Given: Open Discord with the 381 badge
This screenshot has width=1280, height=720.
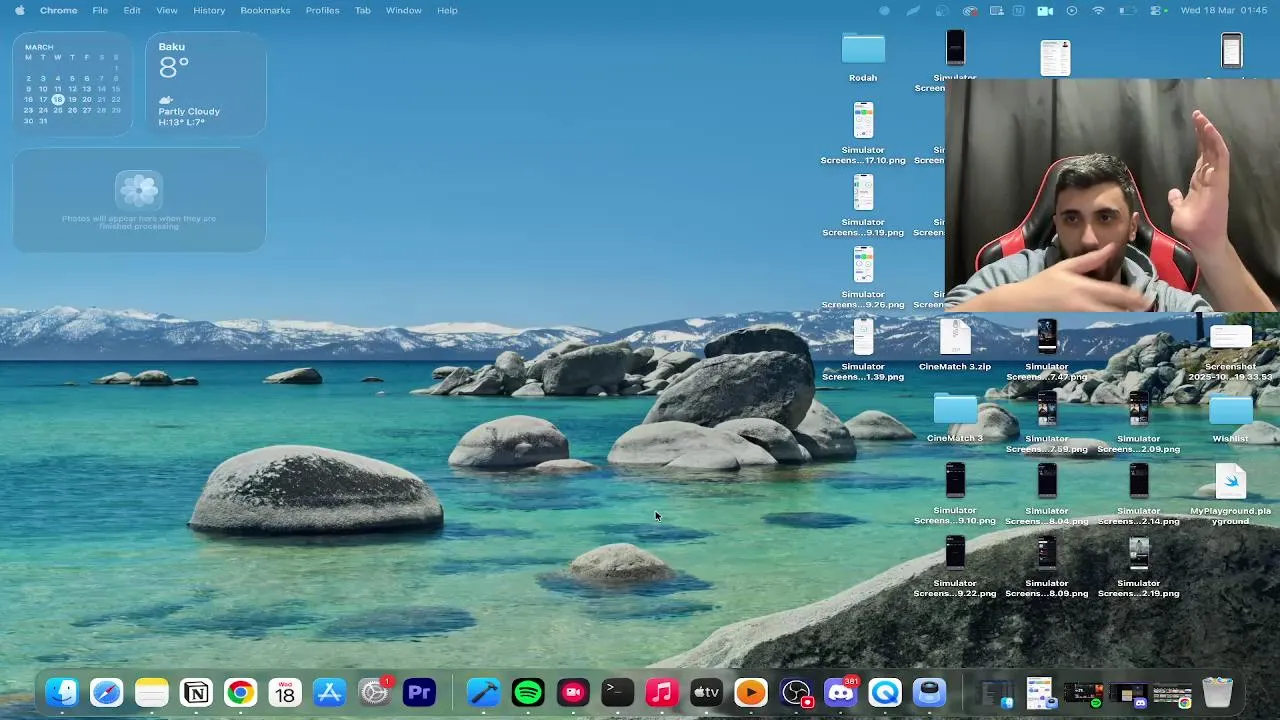Looking at the screenshot, I should 840,692.
